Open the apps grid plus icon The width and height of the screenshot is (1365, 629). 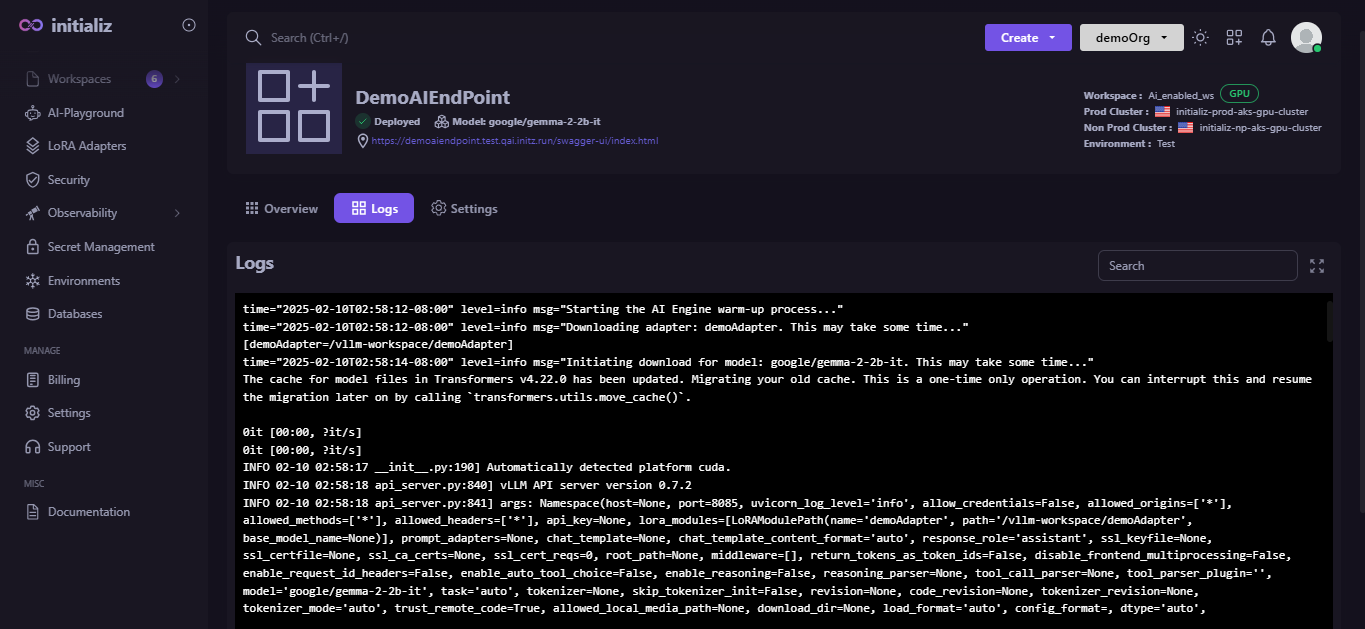(x=1234, y=37)
